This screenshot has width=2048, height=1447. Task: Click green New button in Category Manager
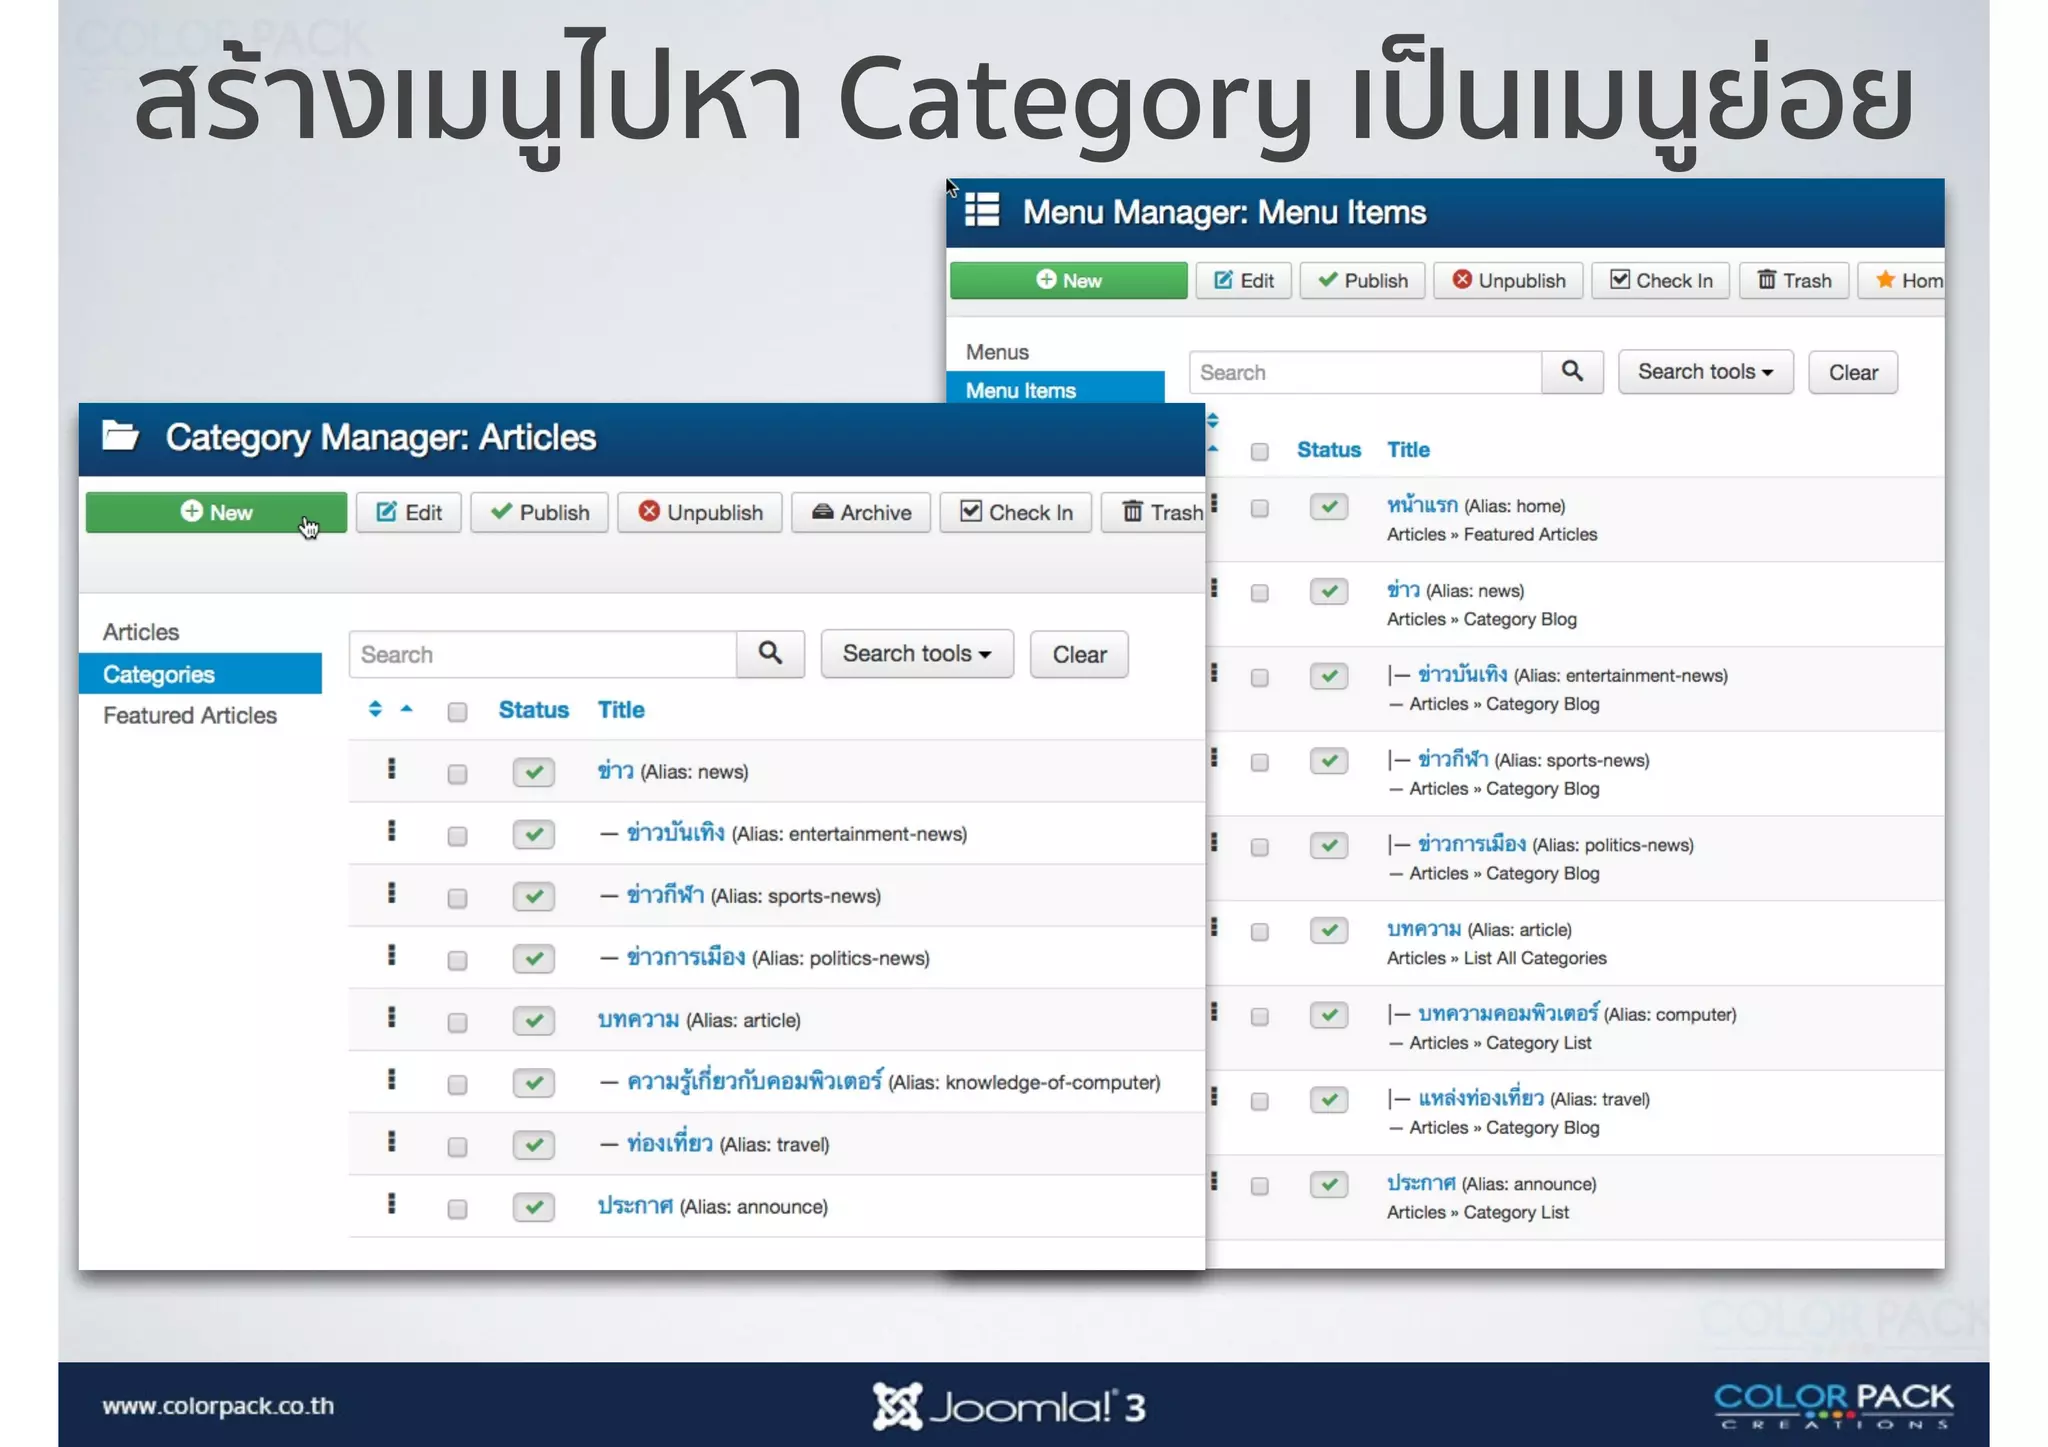pos(216,513)
